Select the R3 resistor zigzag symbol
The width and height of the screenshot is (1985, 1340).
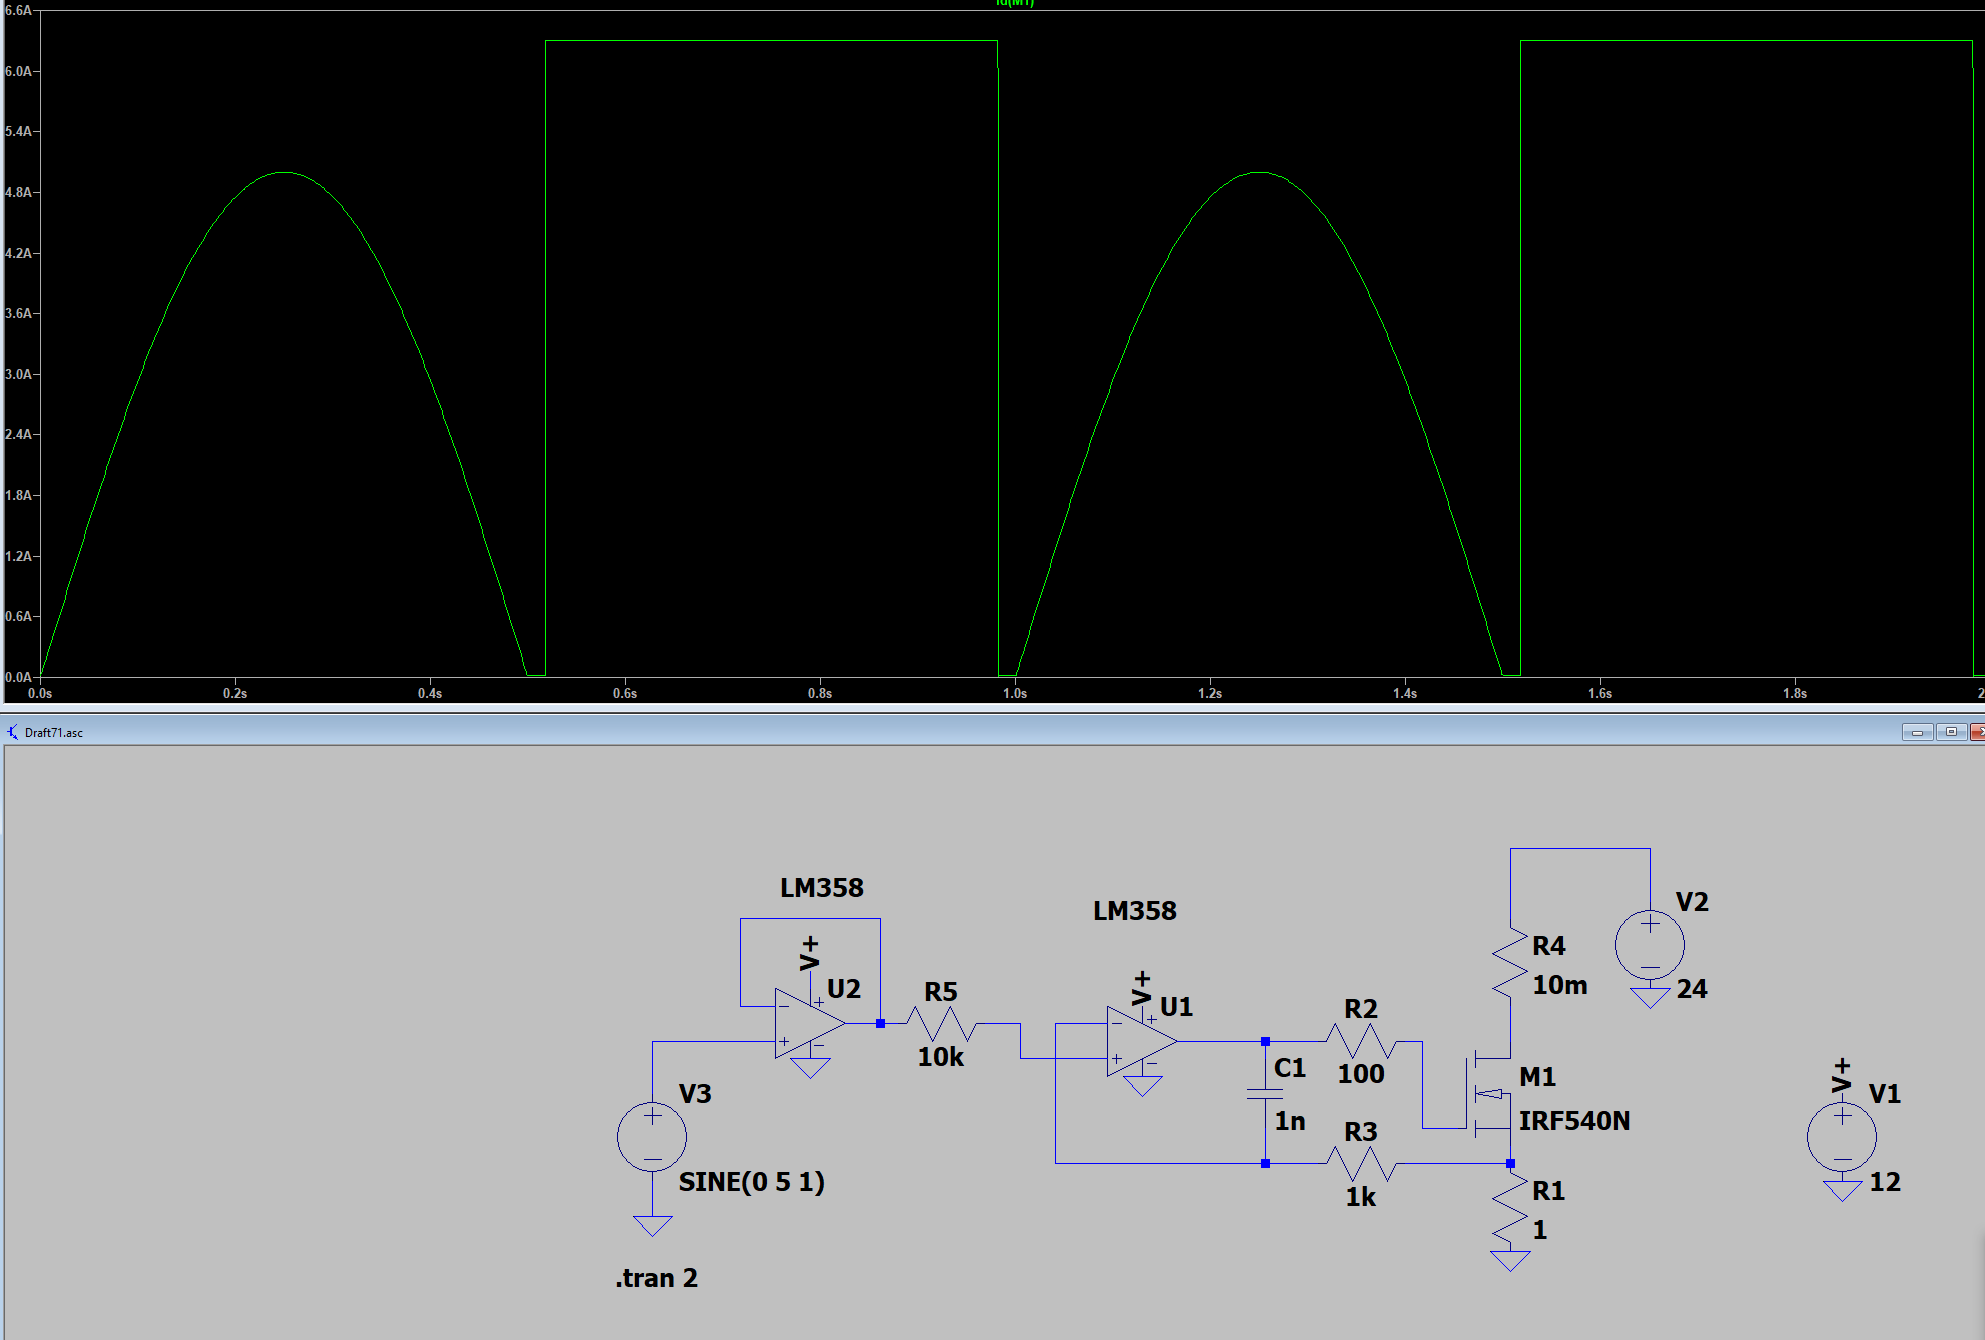pyautogui.click(x=1361, y=1164)
